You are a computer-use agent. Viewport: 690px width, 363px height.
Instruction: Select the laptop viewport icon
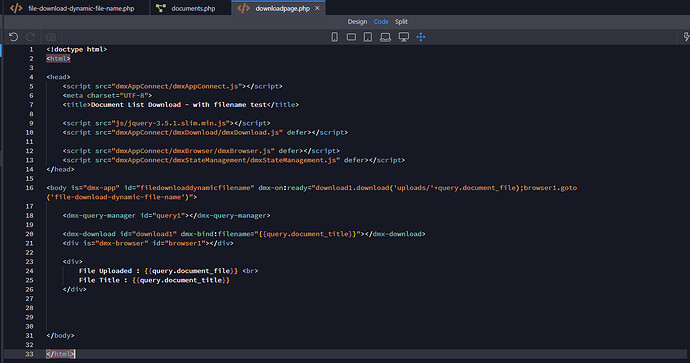(x=385, y=37)
